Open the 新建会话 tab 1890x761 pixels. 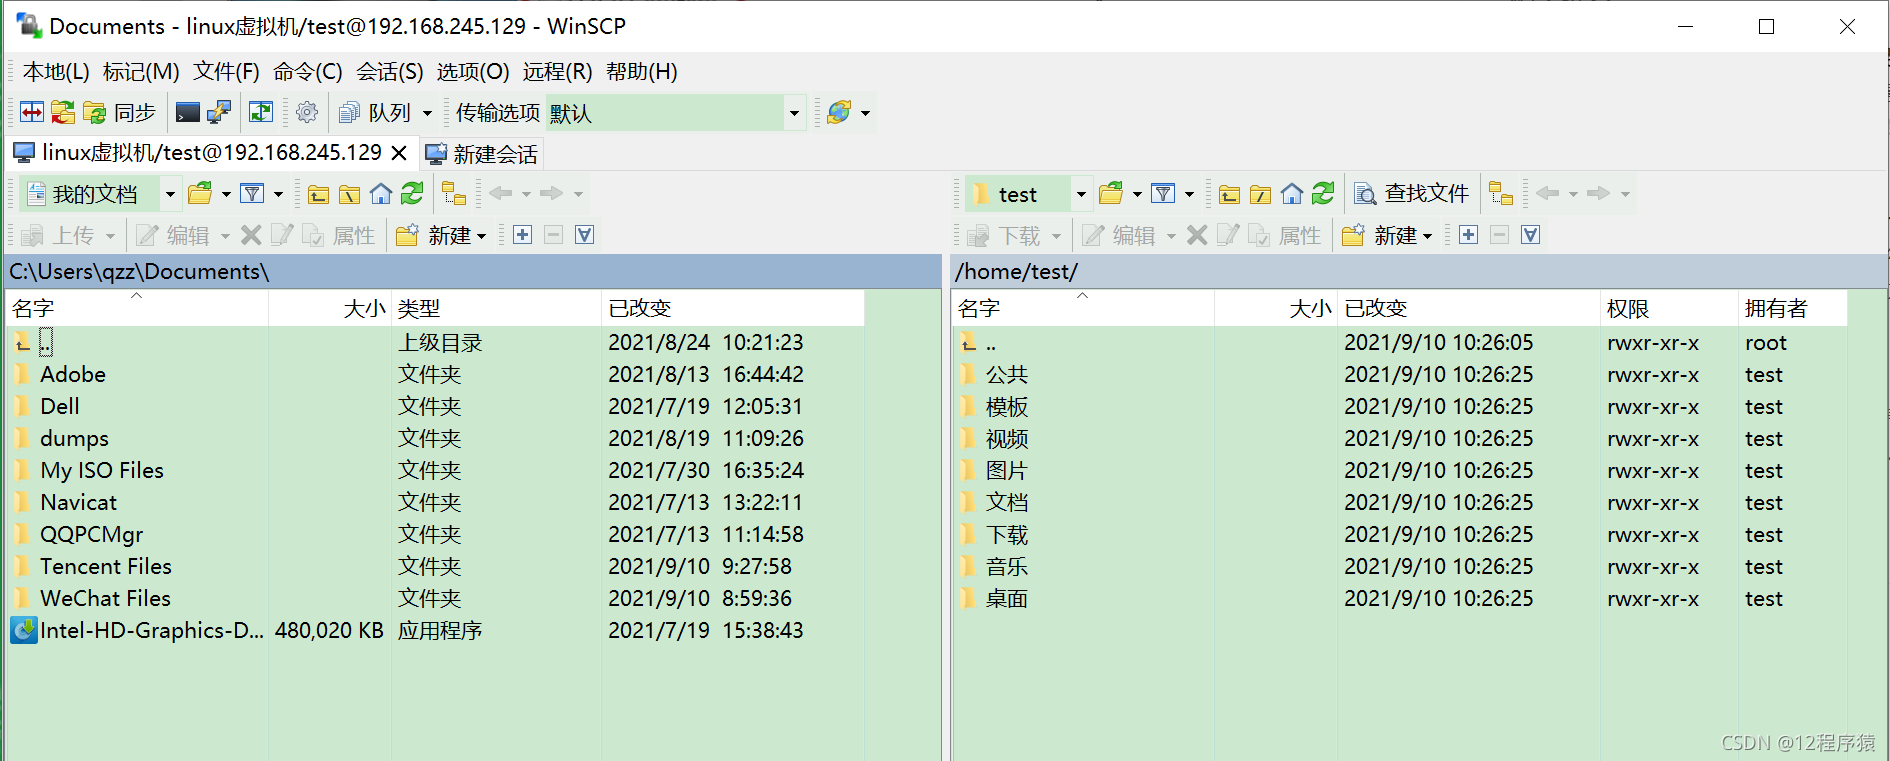482,154
